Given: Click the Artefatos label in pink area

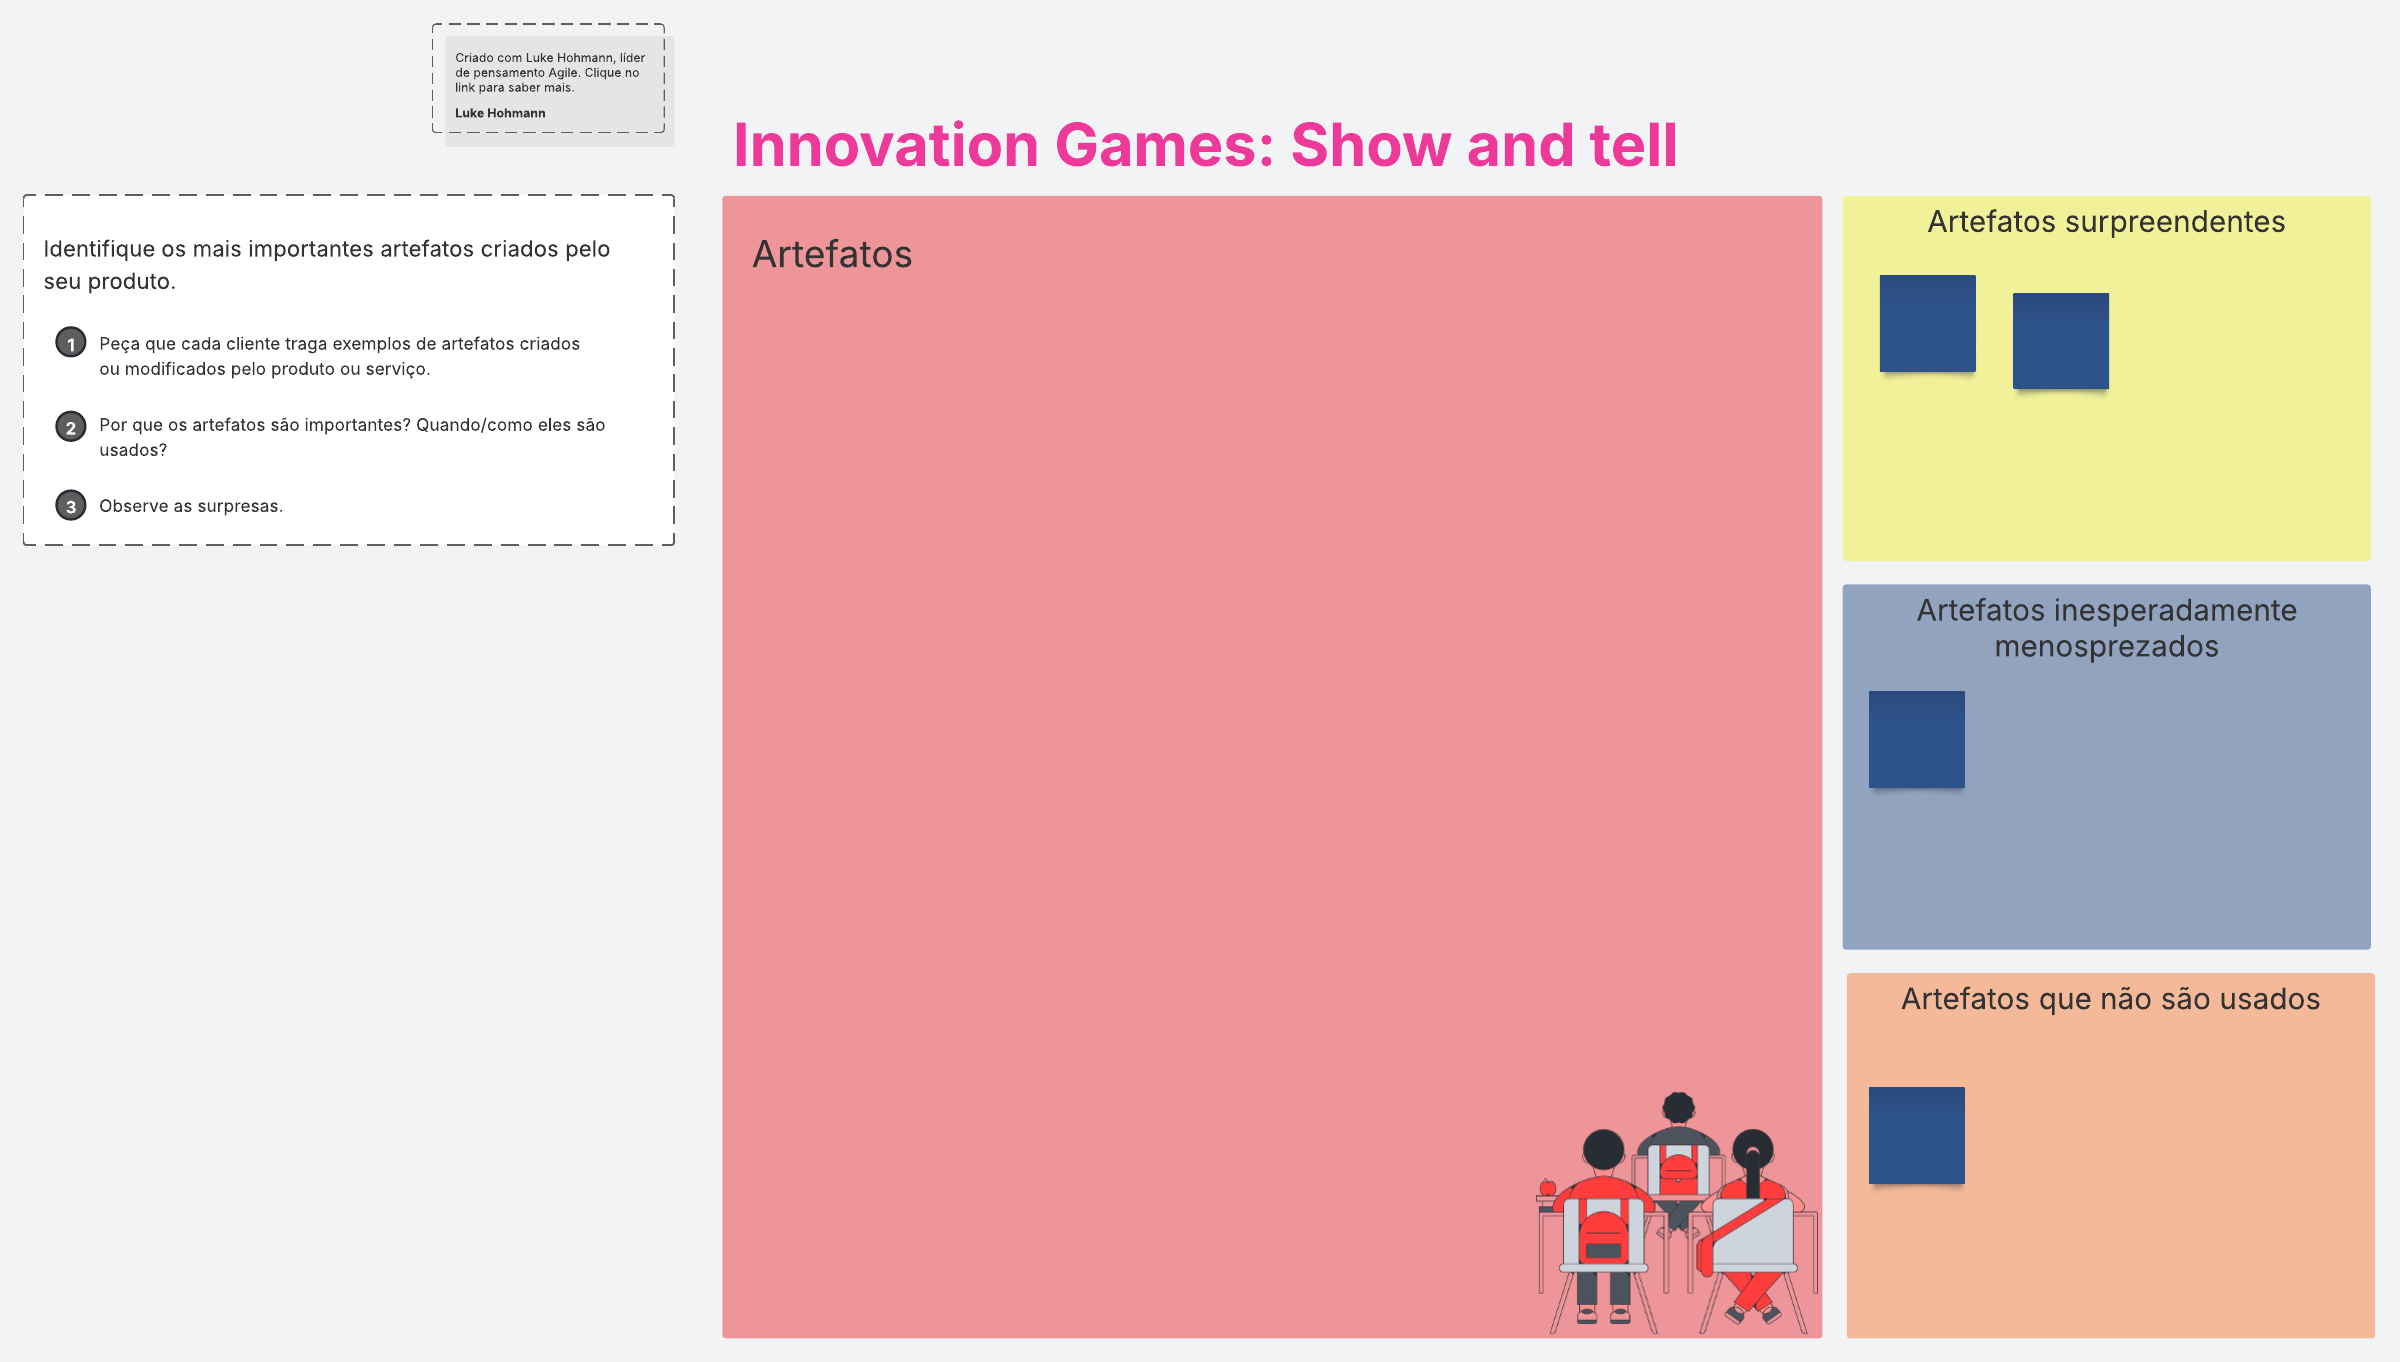Looking at the screenshot, I should (832, 255).
